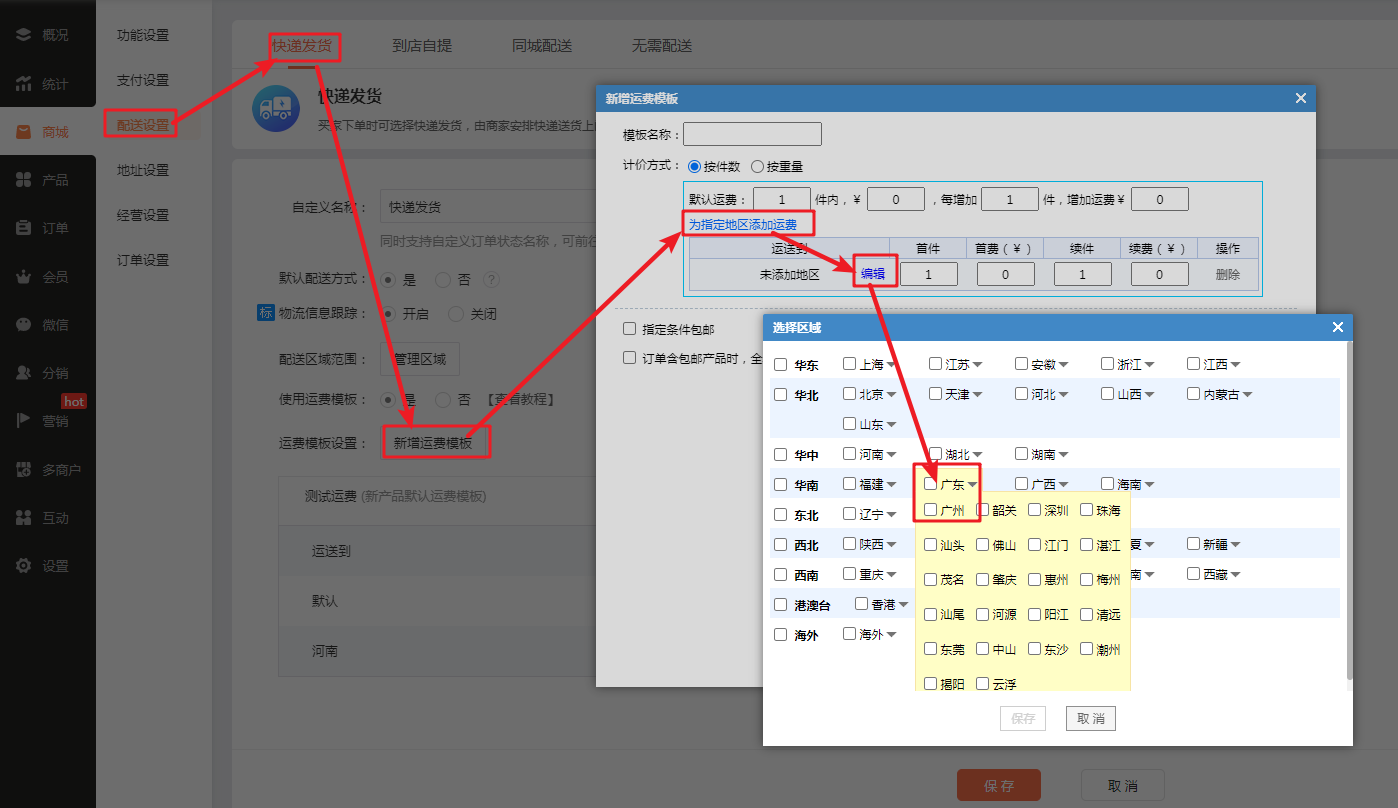Tick the 广州 city checkbox
The height and width of the screenshot is (808, 1398).
pos(931,510)
